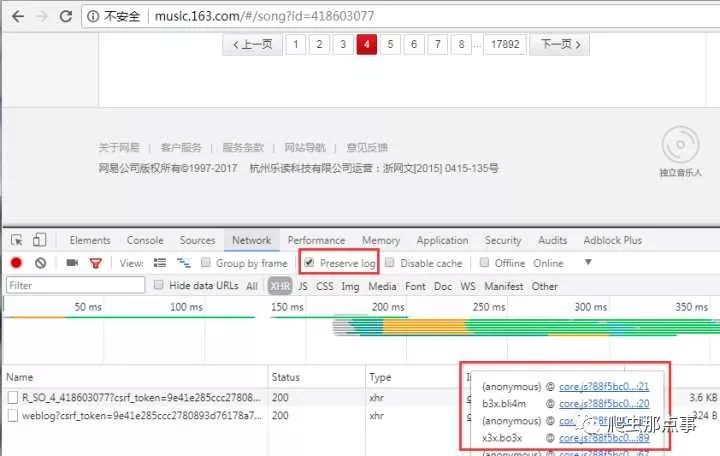Open page 7 in pagination

pos(438,45)
